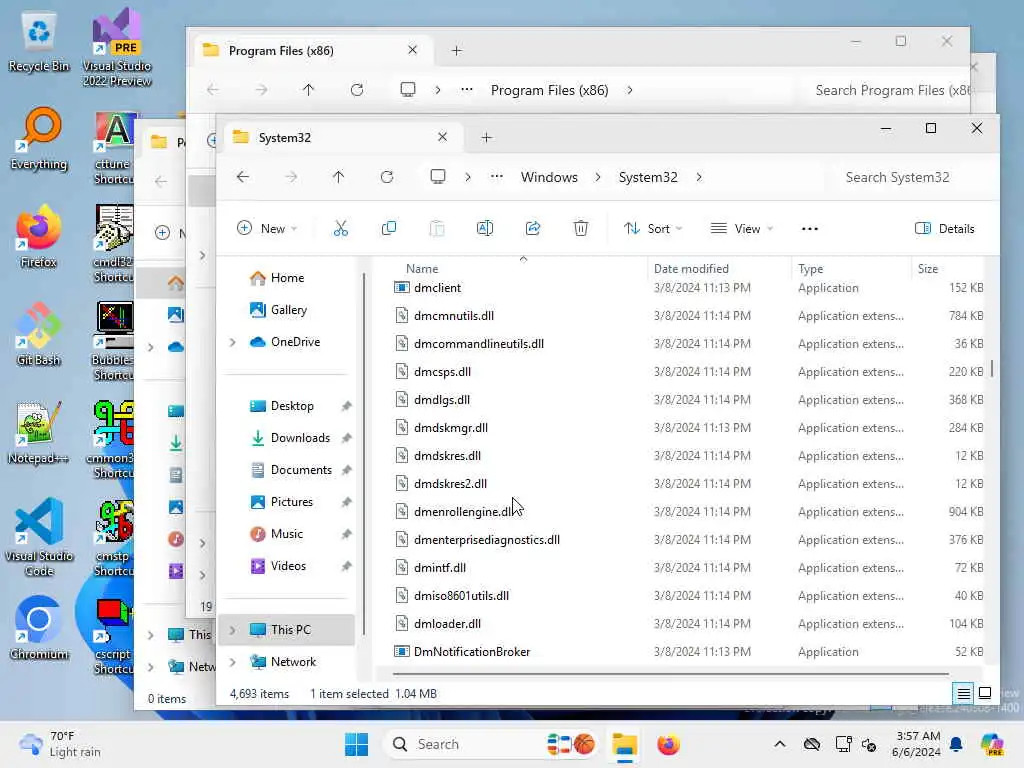
Task: Show hidden system tray icons
Action: point(780,744)
